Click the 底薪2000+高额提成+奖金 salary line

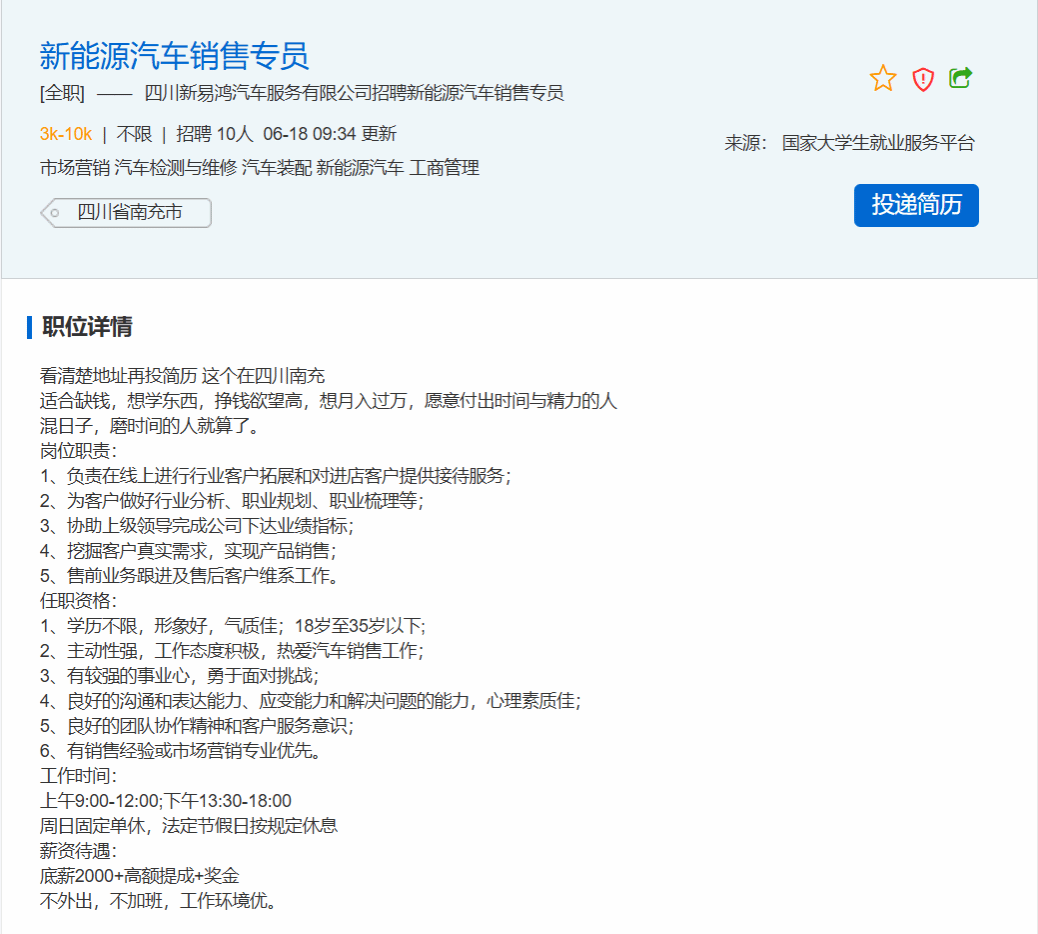coord(139,876)
